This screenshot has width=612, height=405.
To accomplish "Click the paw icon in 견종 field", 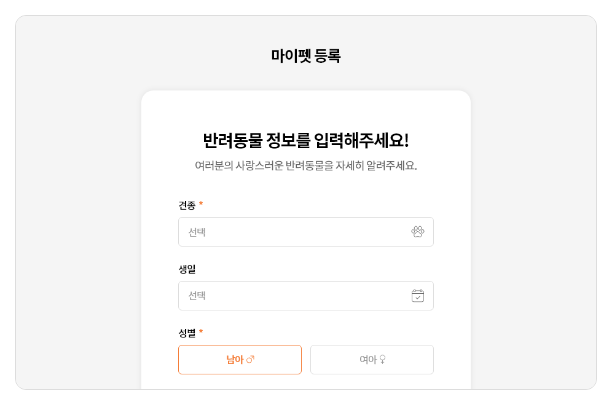I will coord(418,232).
